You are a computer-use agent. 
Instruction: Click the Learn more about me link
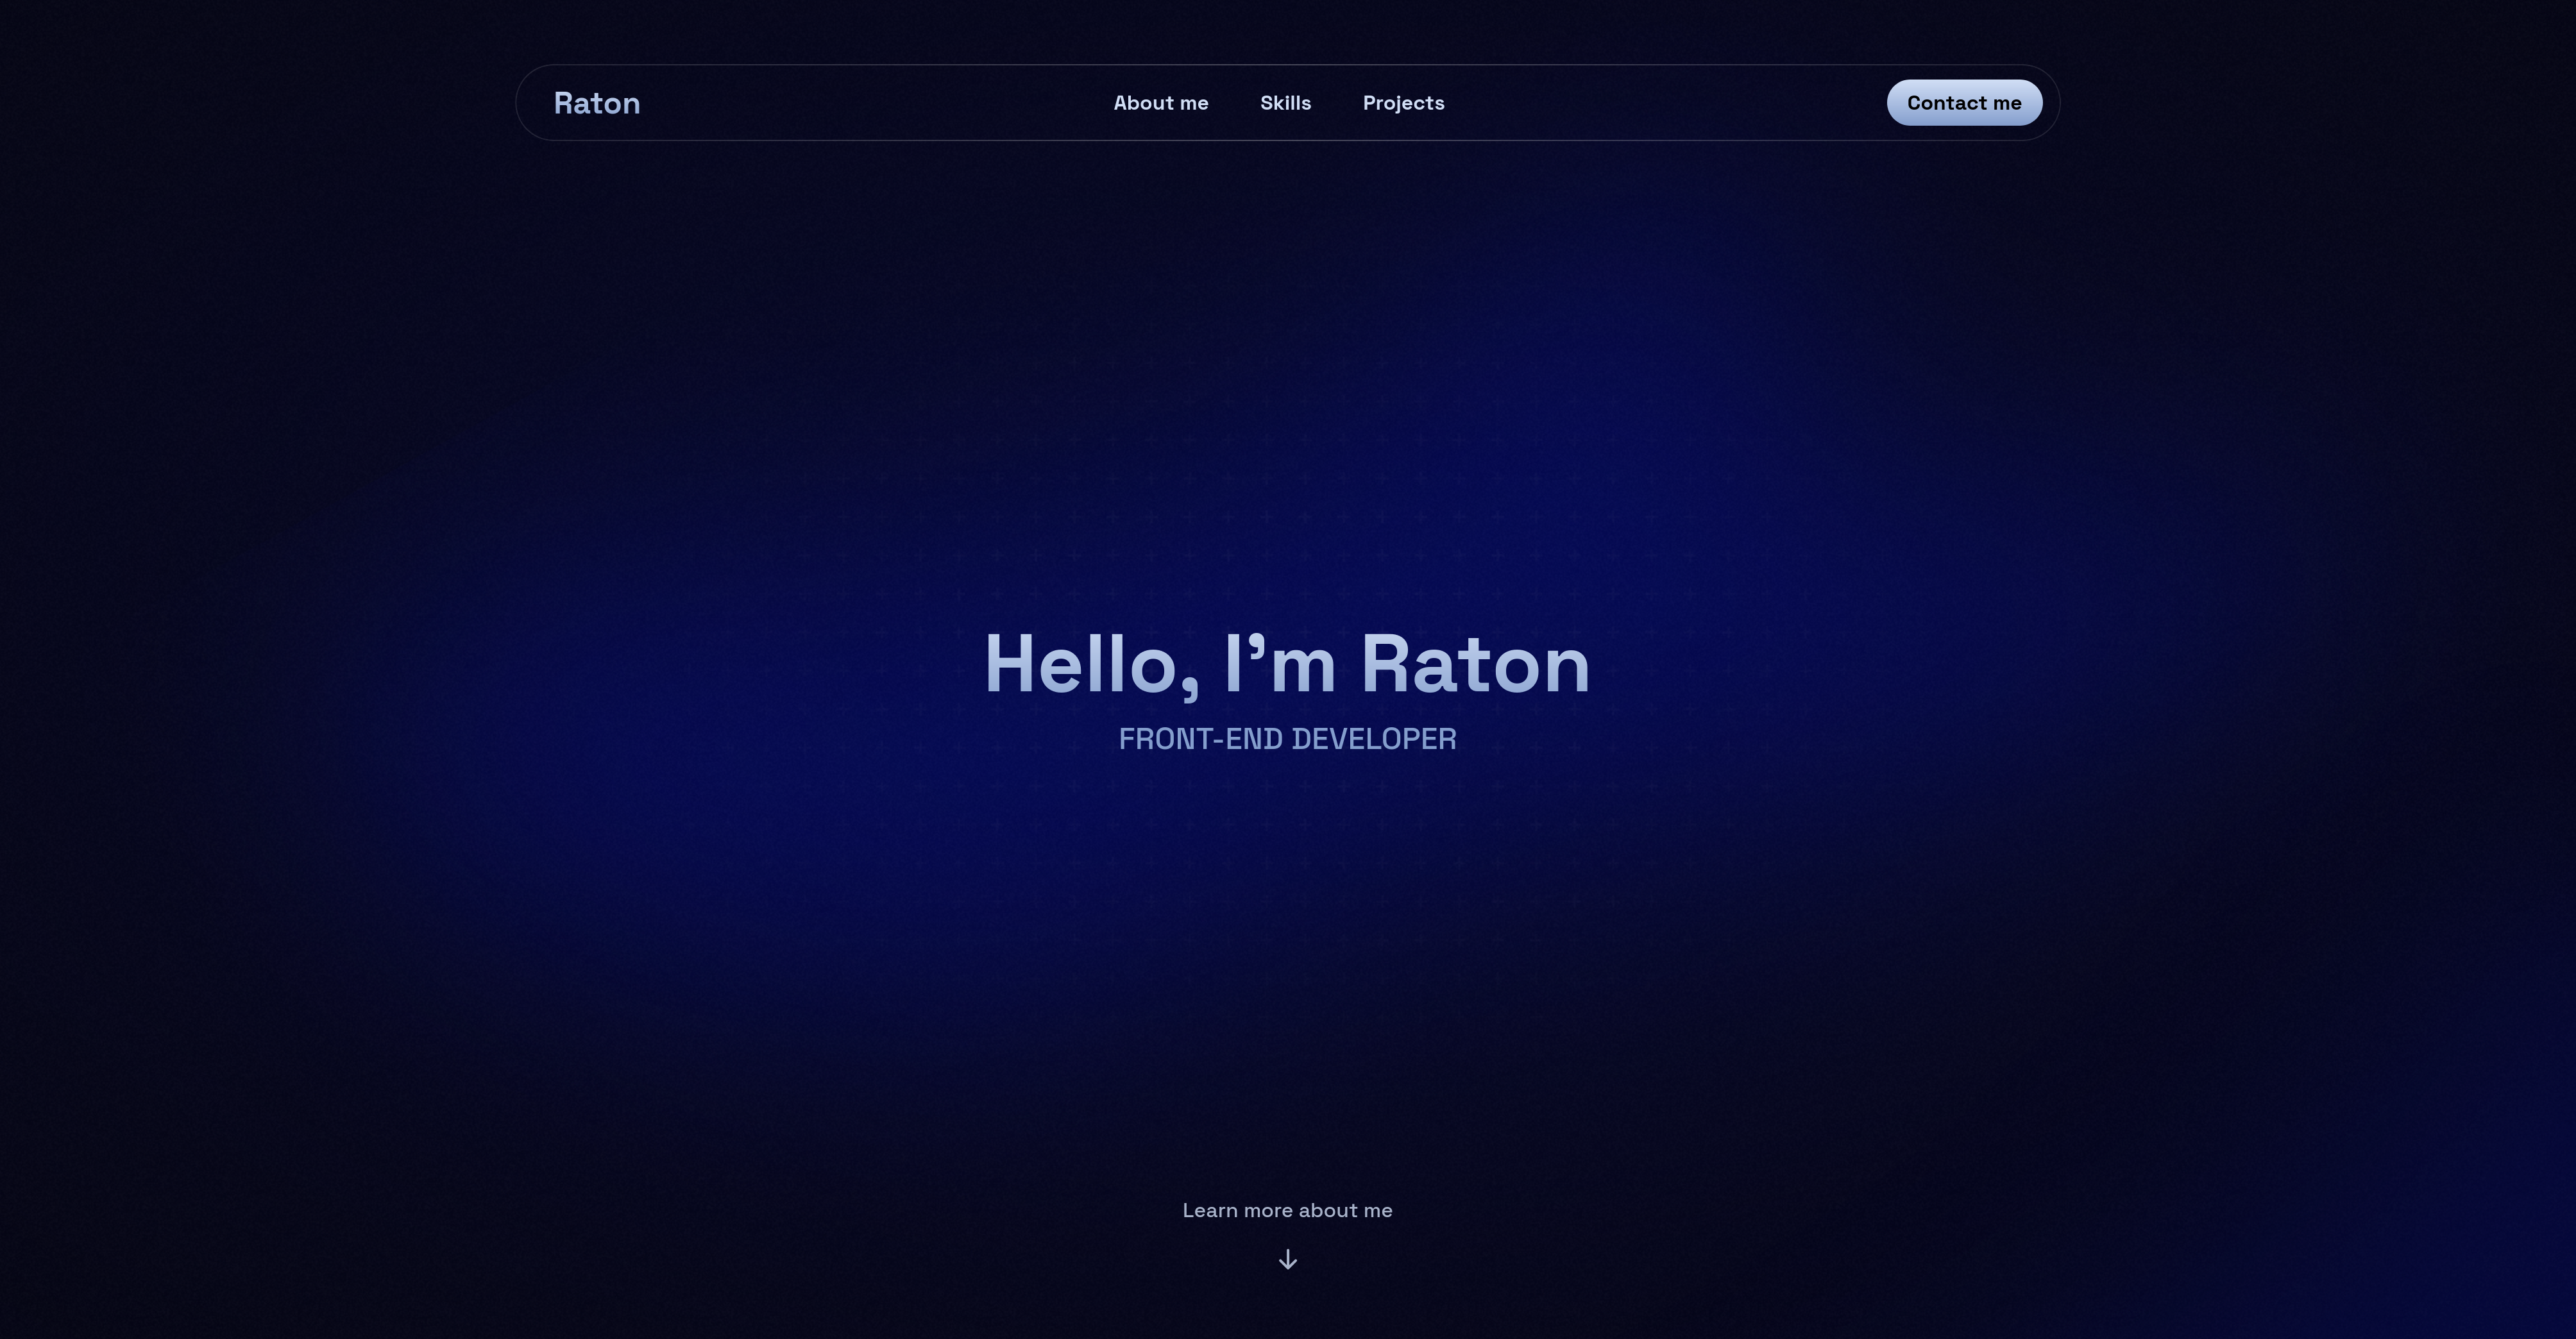(1287, 1210)
